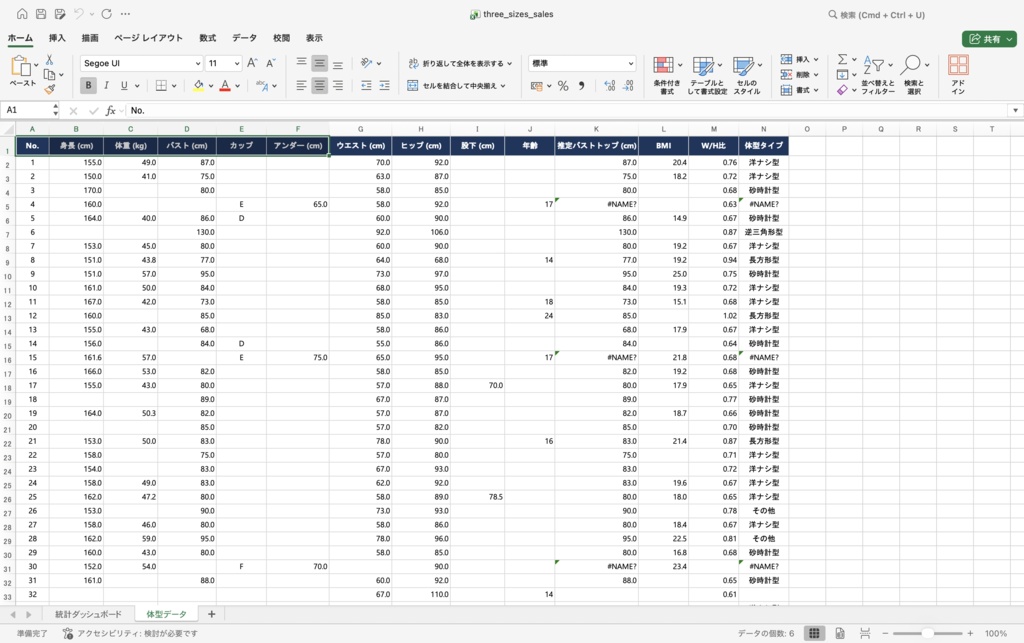Viewport: 1024px width, 643px height.
Task: Align text to the right
Action: point(338,86)
